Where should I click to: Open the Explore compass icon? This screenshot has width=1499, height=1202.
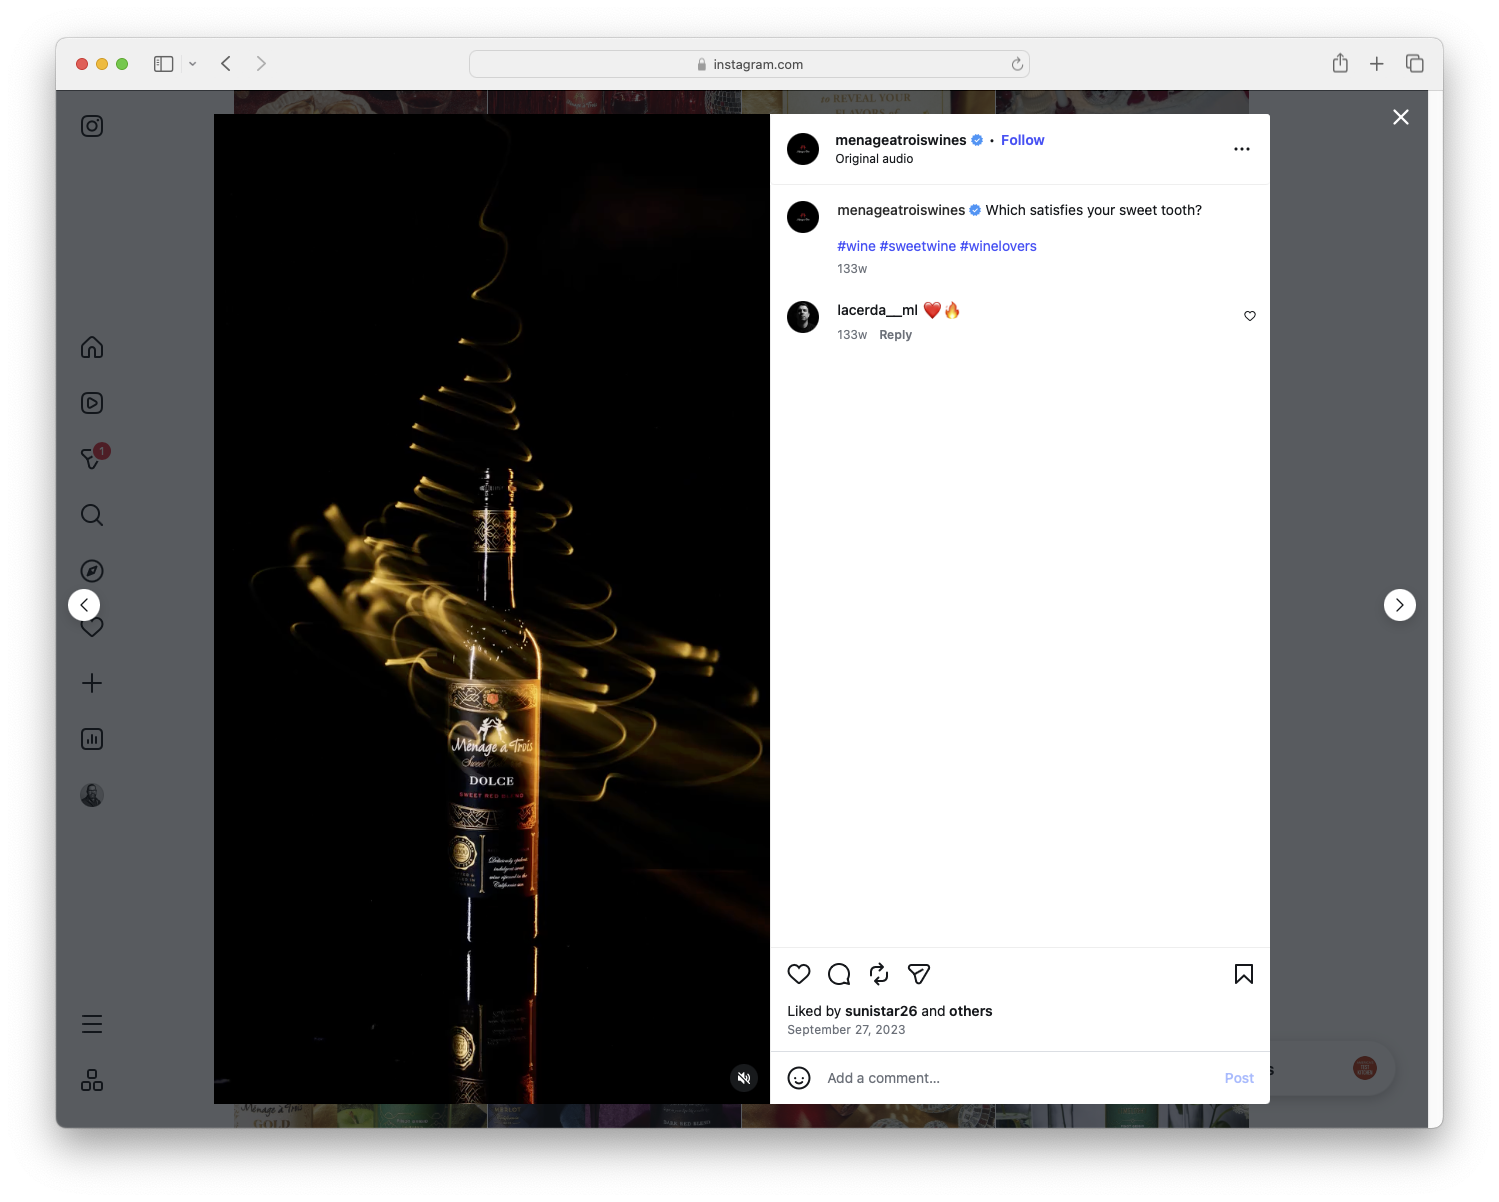tap(91, 570)
